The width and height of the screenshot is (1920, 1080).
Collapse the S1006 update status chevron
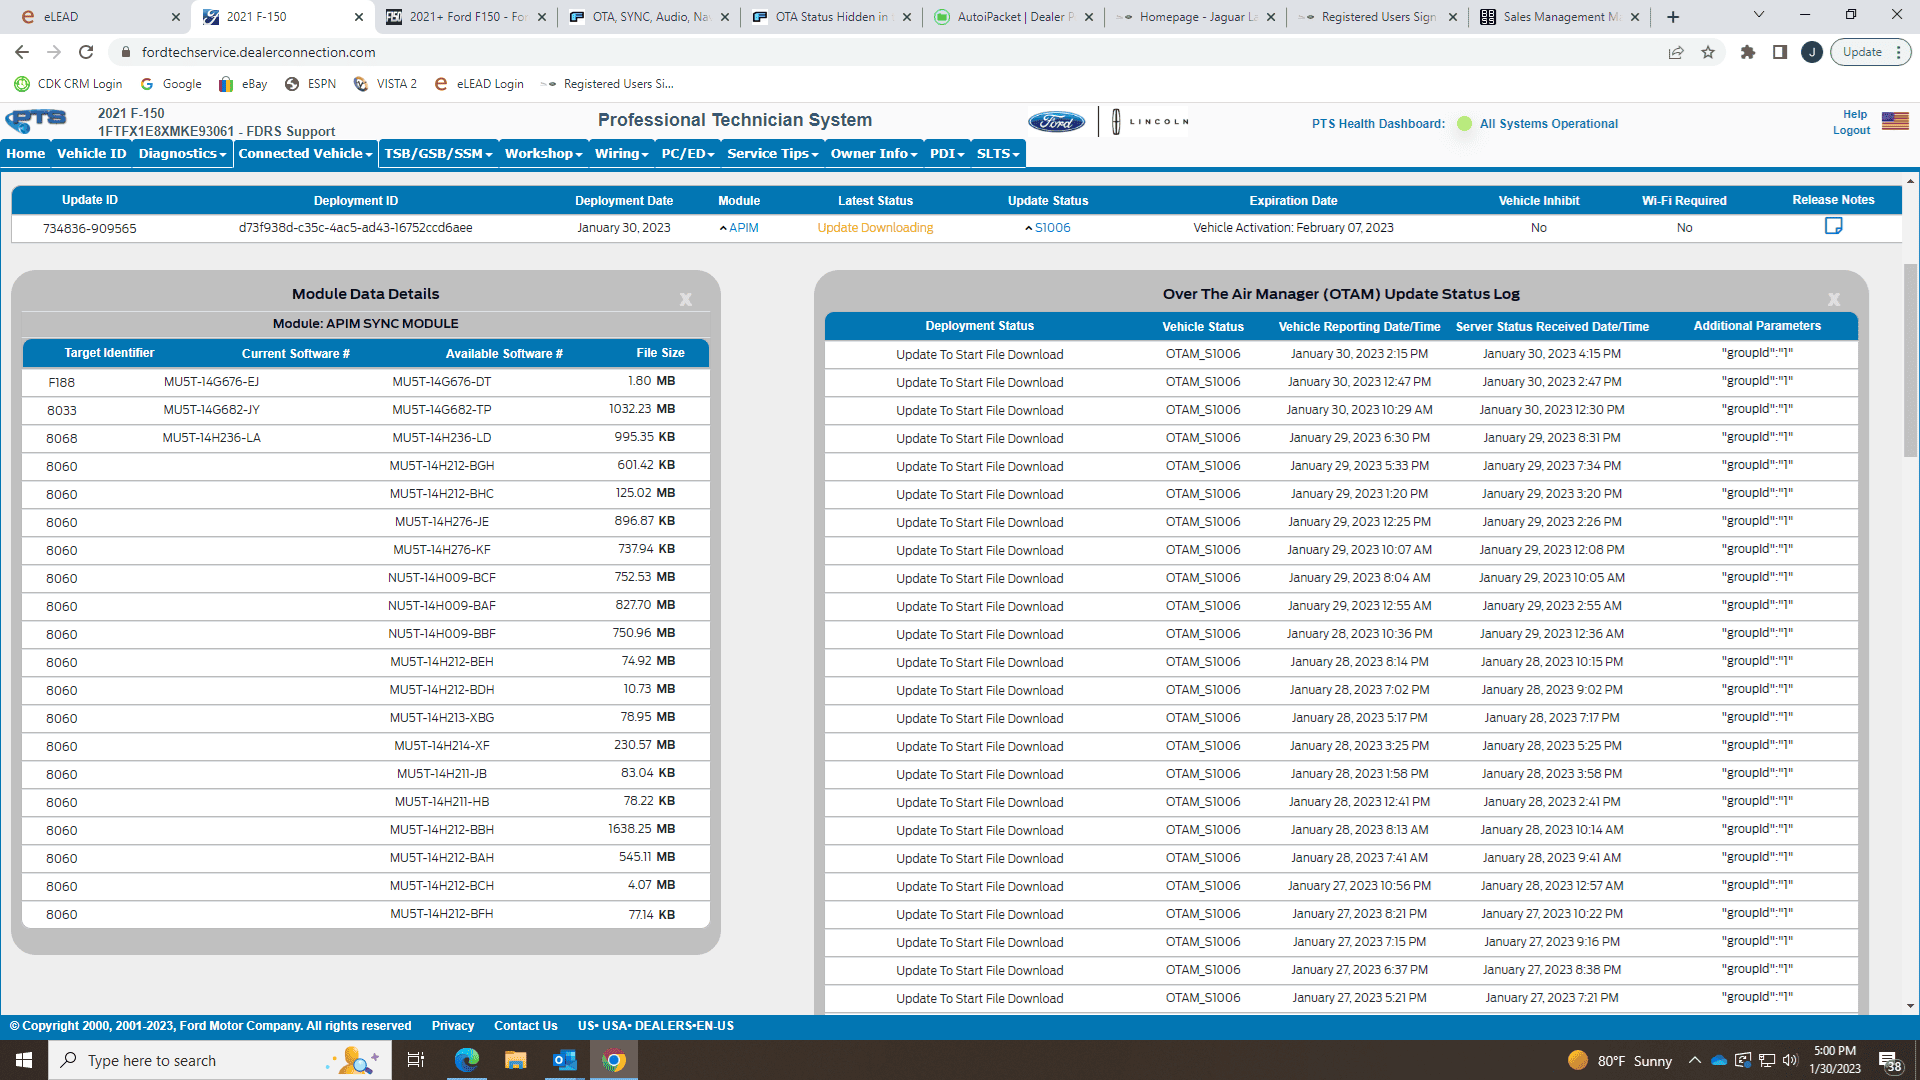[1030, 227]
